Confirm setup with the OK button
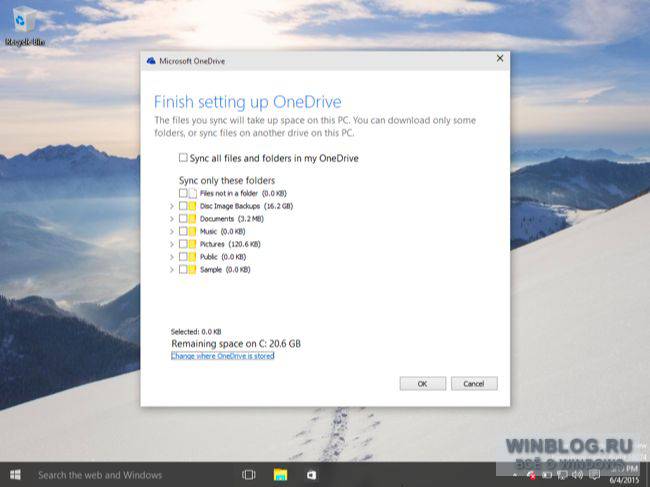Screen dimensions: 650x487 pos(423,383)
